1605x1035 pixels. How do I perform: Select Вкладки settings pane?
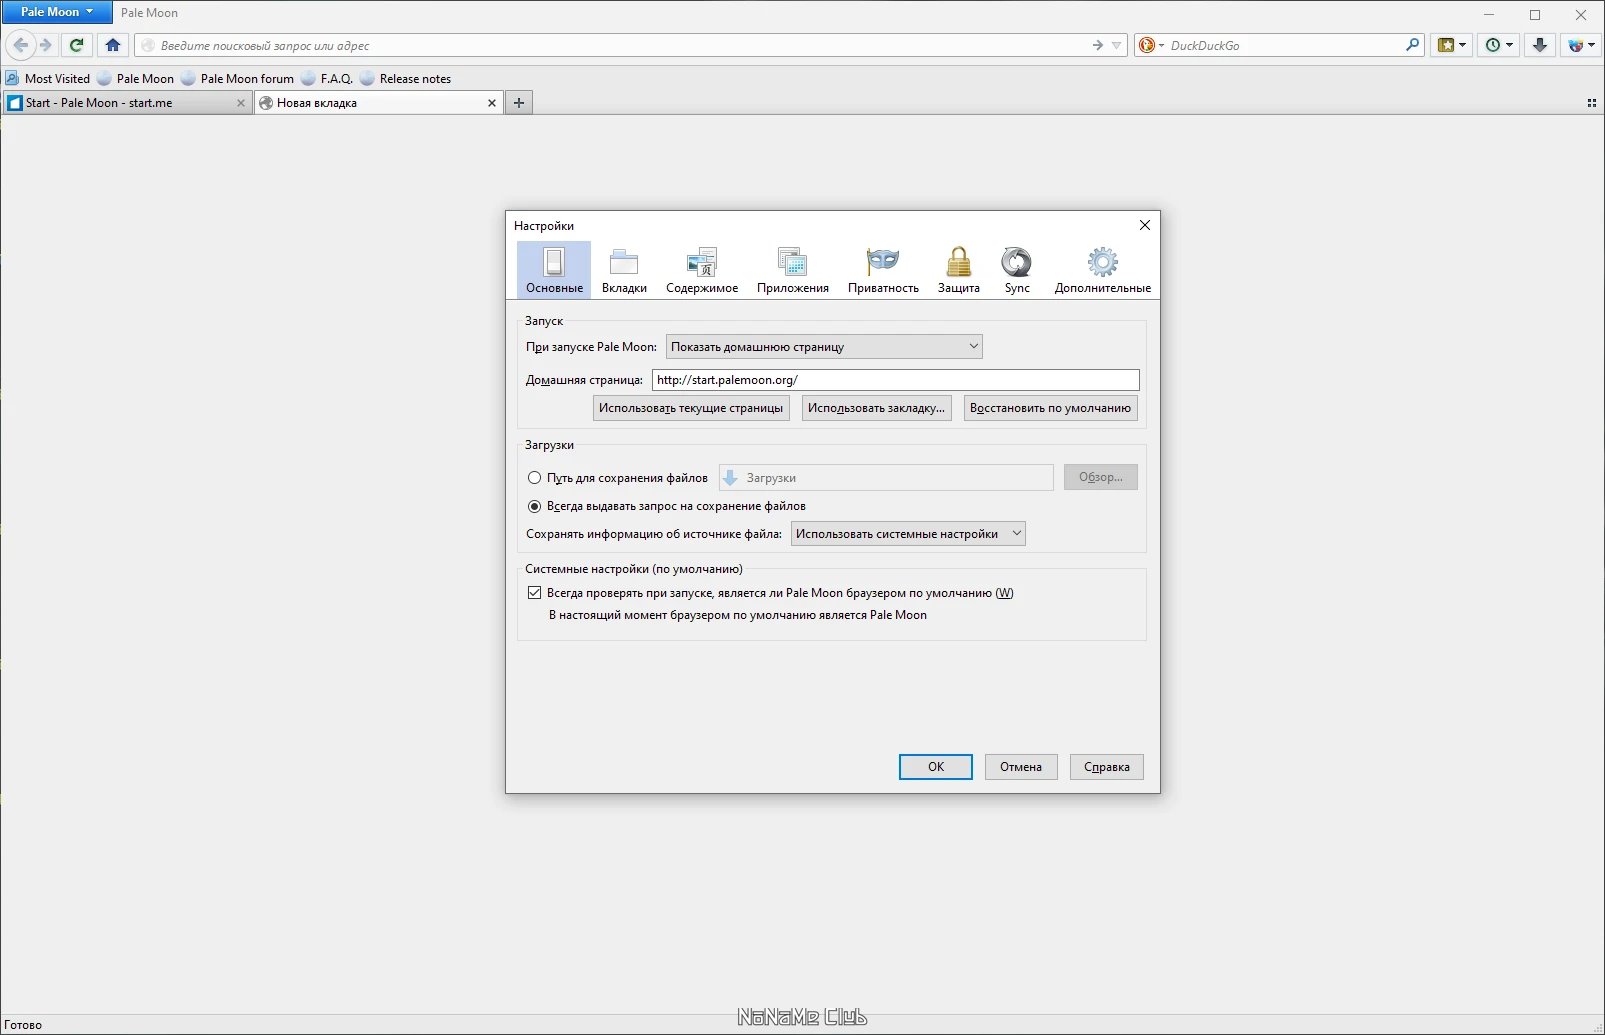coord(624,270)
